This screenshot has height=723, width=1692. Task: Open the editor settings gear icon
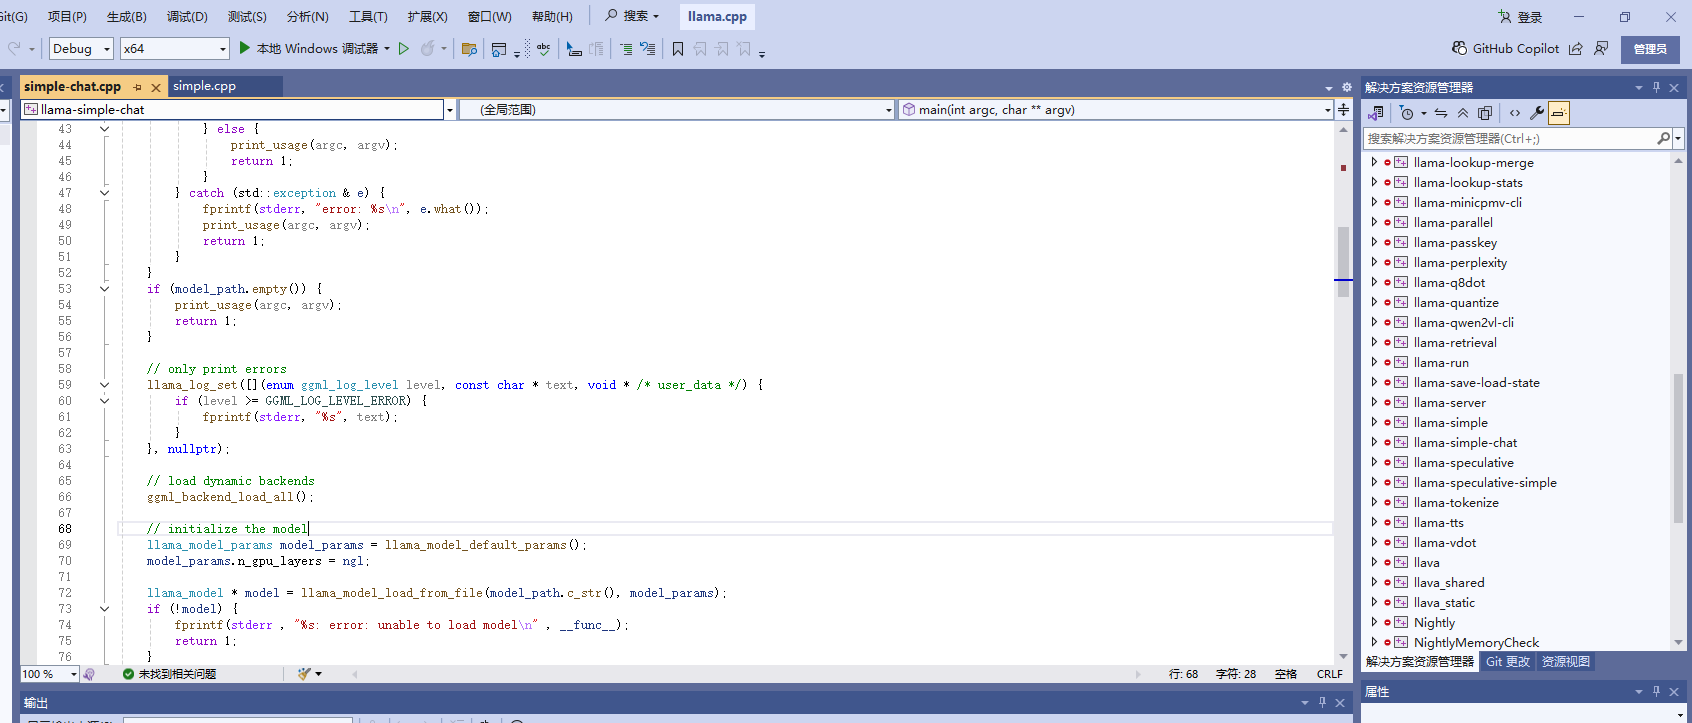(x=1347, y=87)
